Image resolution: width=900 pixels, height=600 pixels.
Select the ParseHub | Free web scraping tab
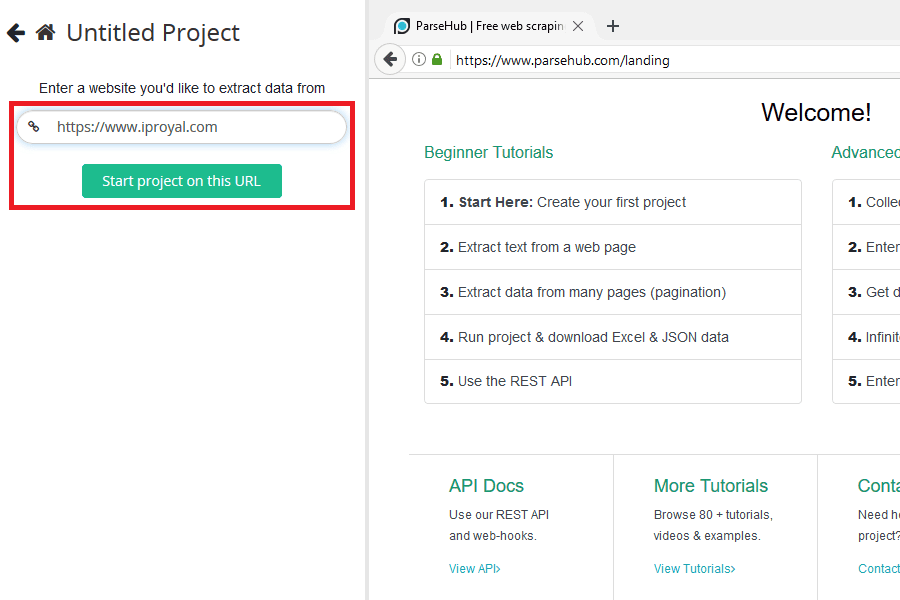[490, 26]
